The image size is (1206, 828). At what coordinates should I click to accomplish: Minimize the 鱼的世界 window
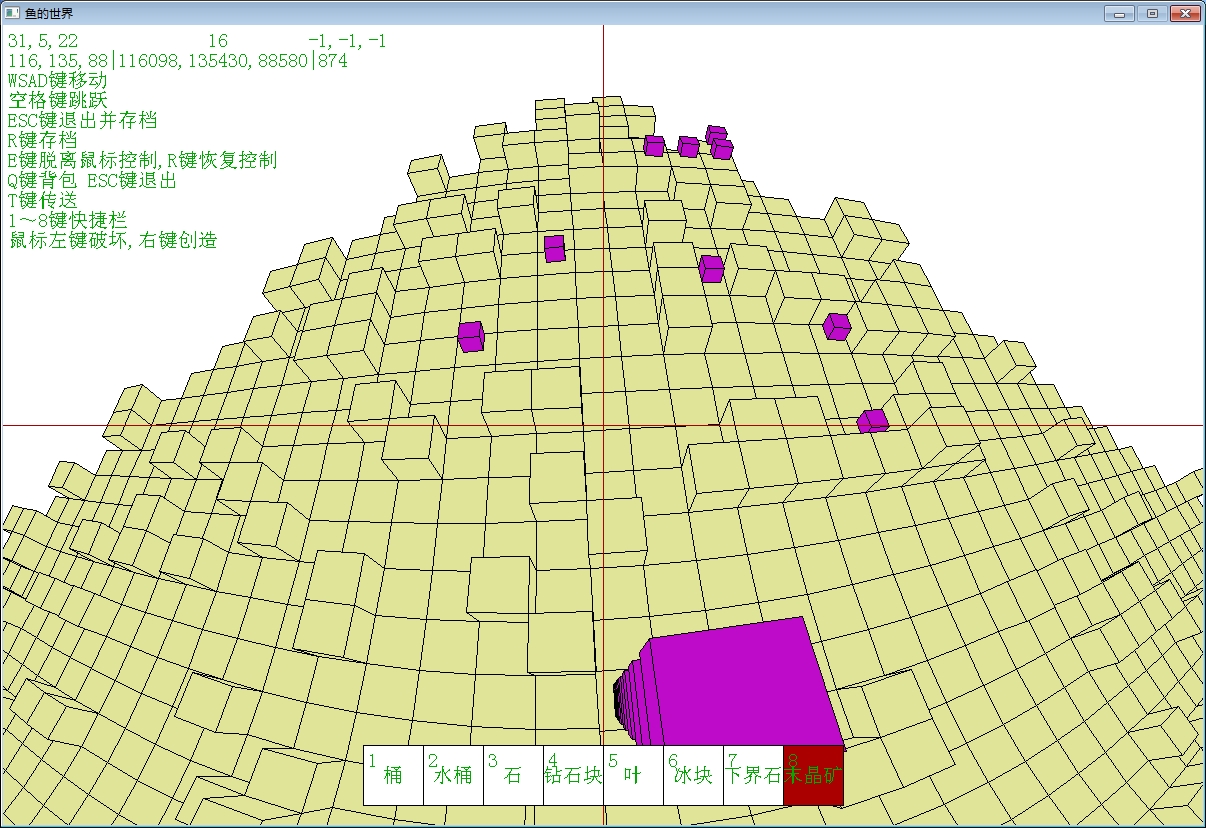[1119, 13]
